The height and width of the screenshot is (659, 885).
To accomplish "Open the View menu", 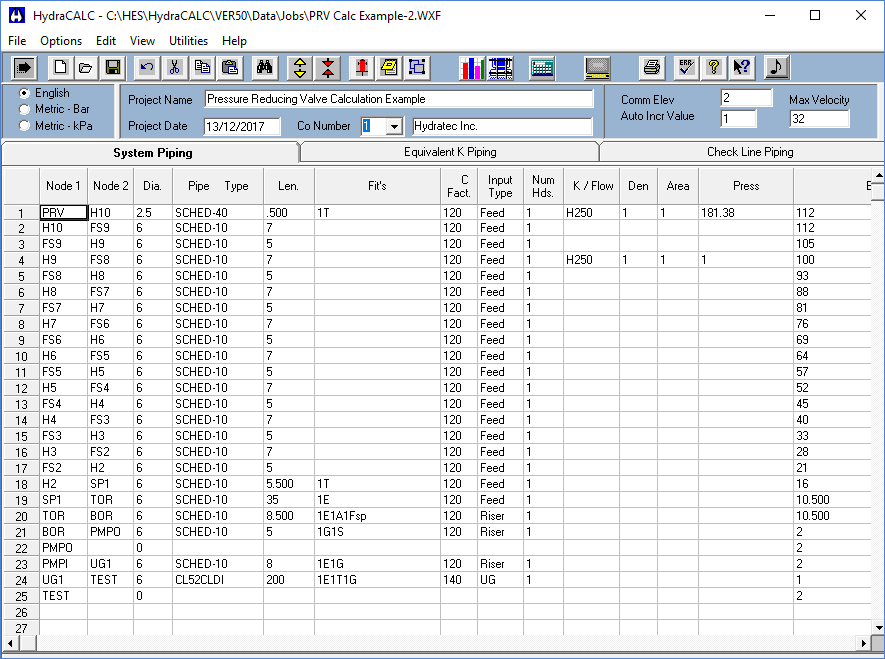I will pos(142,41).
